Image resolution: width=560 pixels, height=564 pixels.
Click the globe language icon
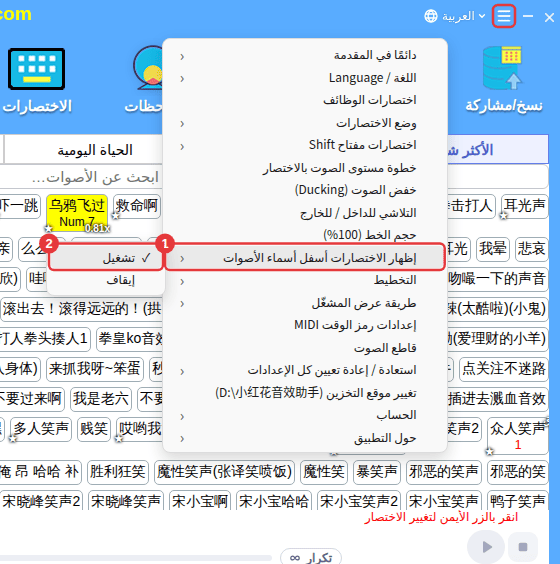431,16
